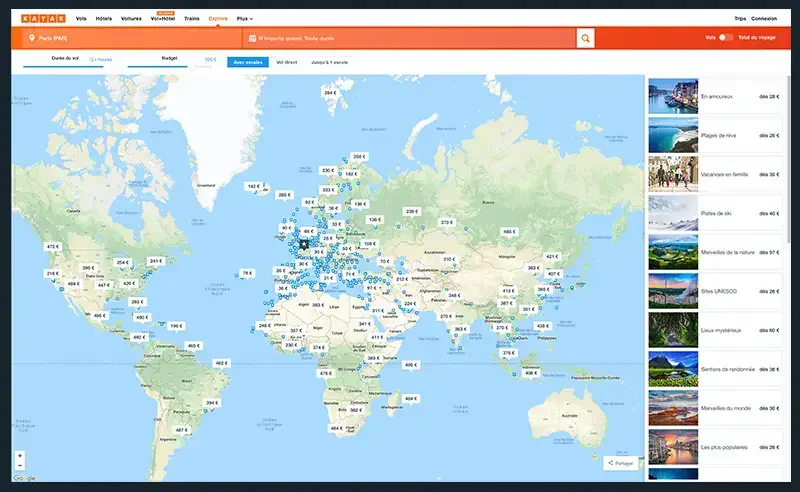Click the Paris origin marker on map
Viewport: 800px width, 492px height.
pos(305,242)
